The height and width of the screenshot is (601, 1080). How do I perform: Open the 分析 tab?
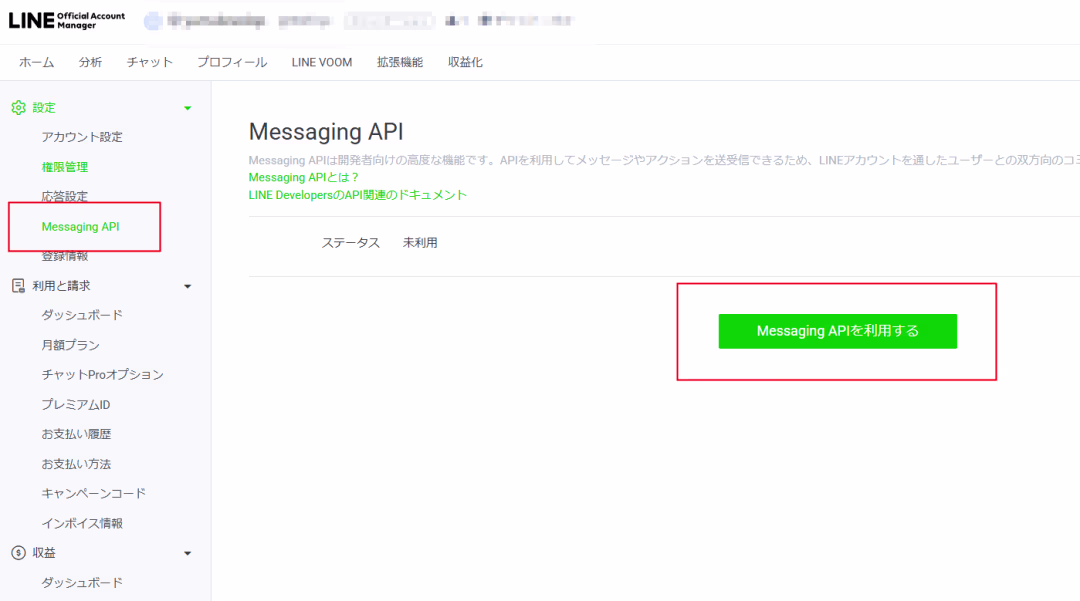click(90, 62)
